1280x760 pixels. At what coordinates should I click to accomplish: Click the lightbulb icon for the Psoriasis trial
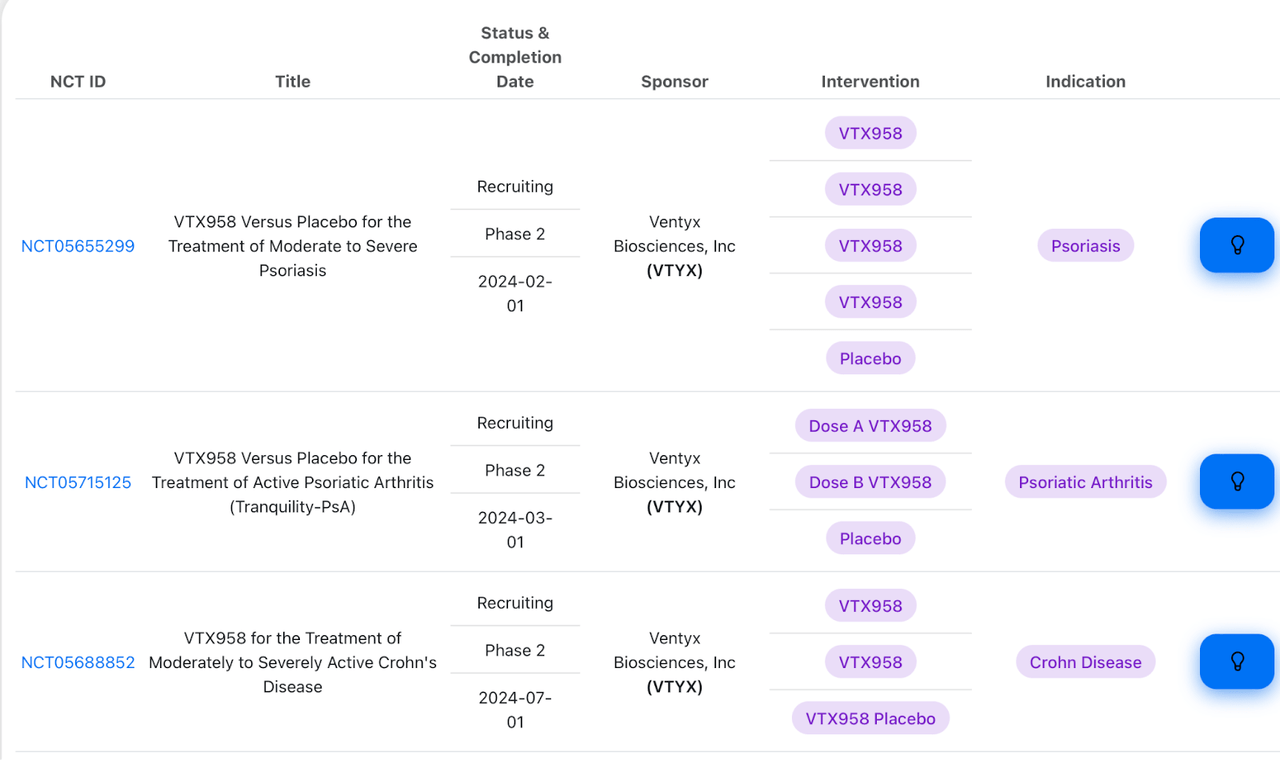point(1237,245)
